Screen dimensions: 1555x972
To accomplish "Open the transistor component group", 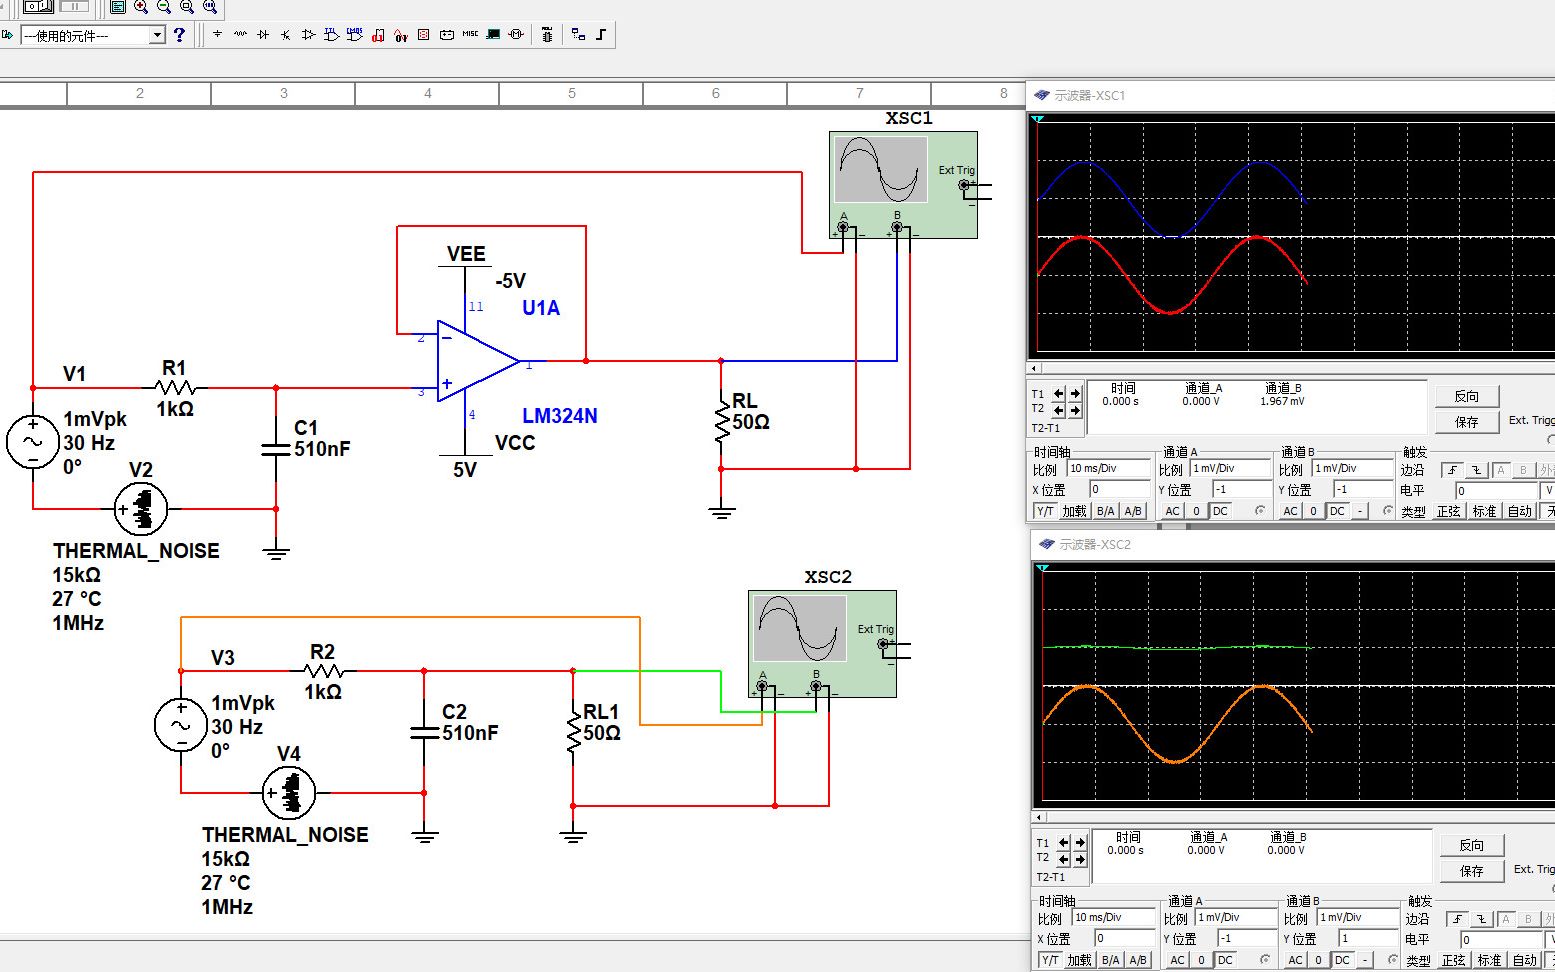I will pos(286,35).
